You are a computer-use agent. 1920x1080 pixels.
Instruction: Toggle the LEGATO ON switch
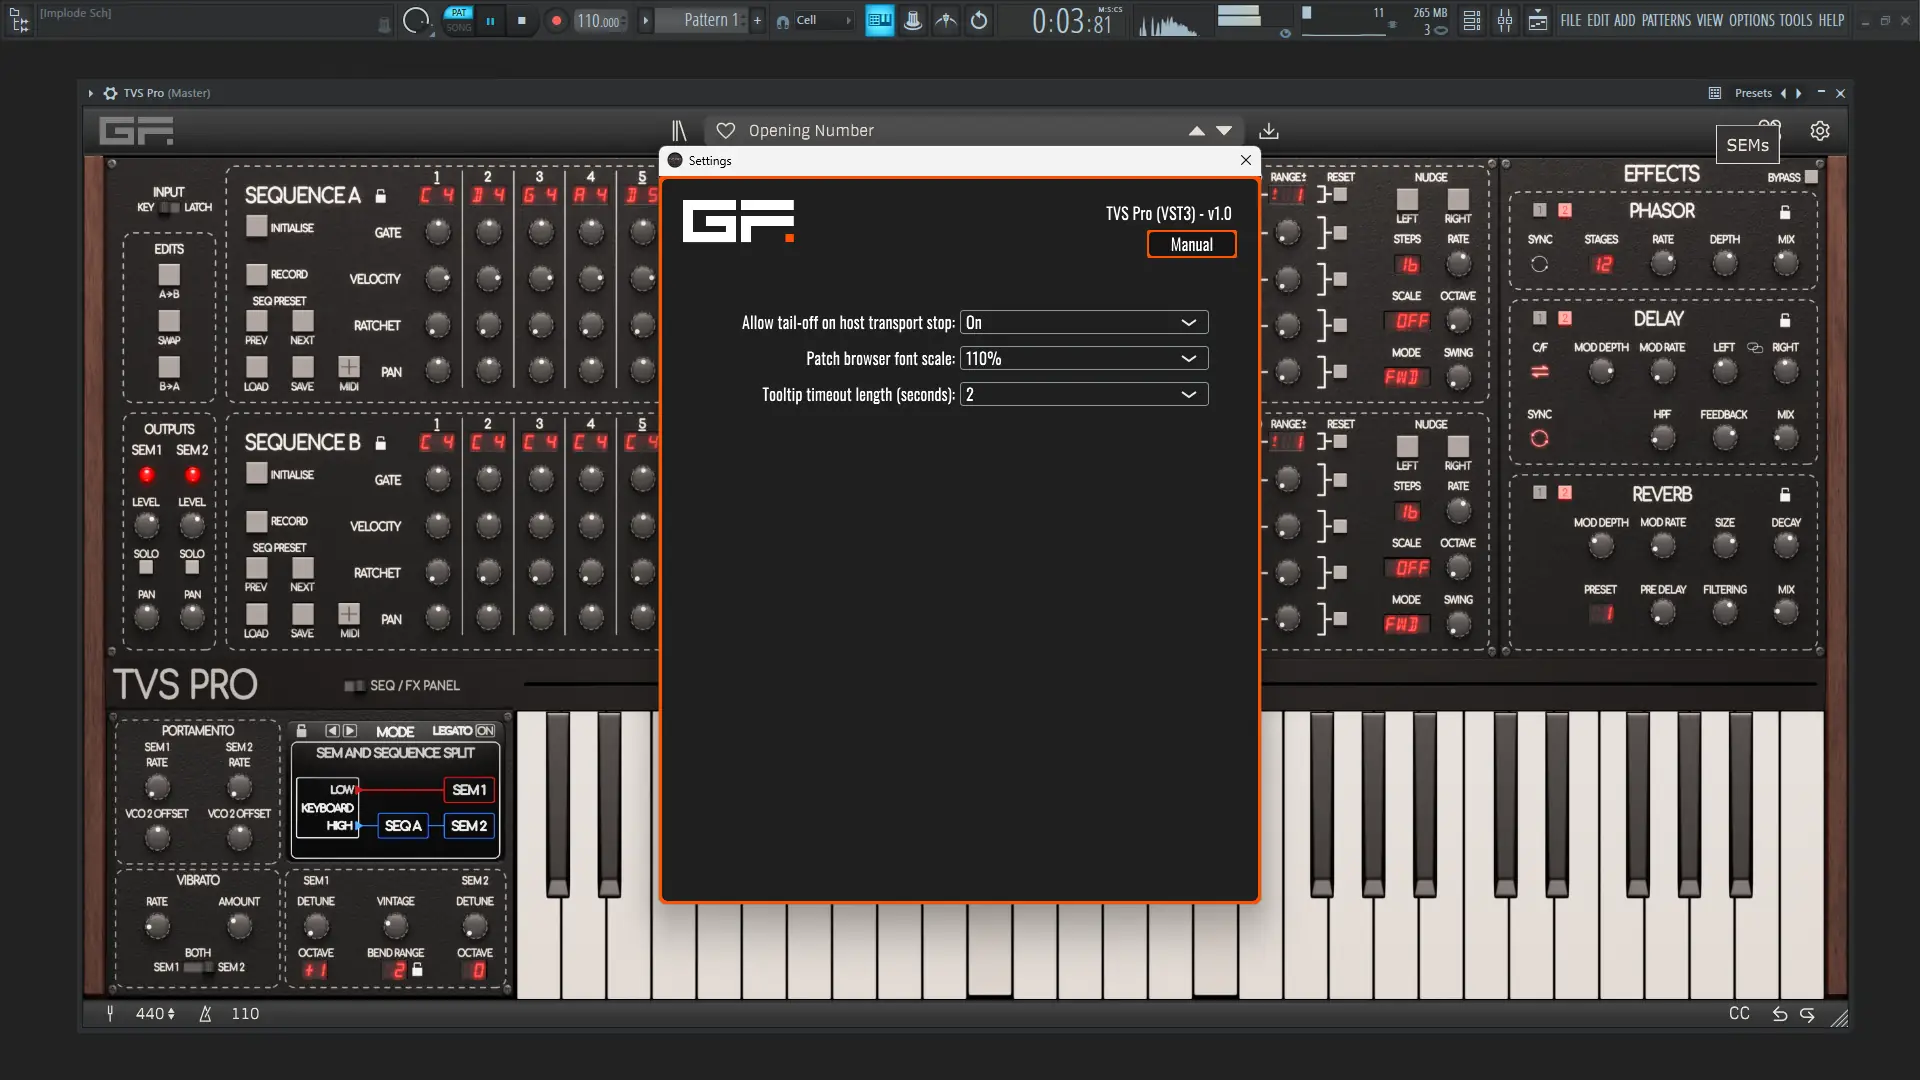tap(485, 731)
